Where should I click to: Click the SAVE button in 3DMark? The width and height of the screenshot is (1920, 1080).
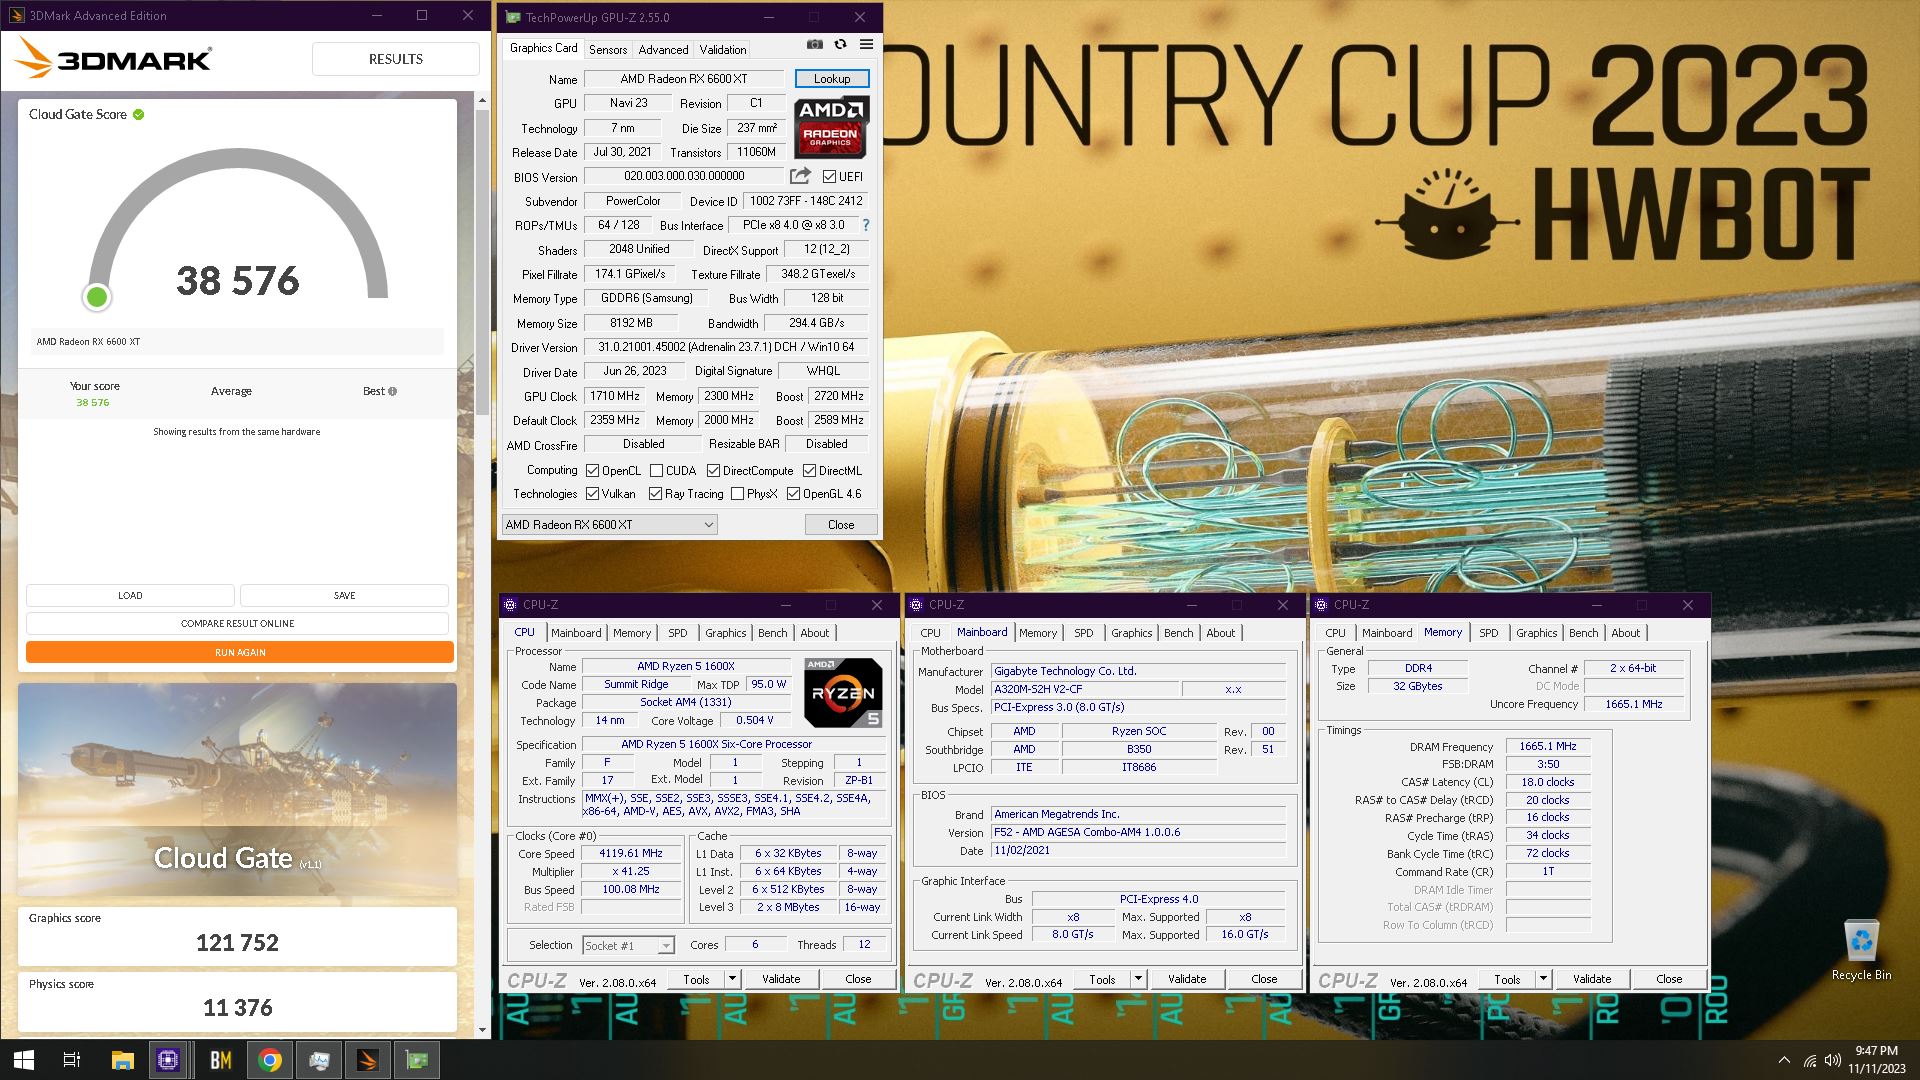tap(344, 595)
